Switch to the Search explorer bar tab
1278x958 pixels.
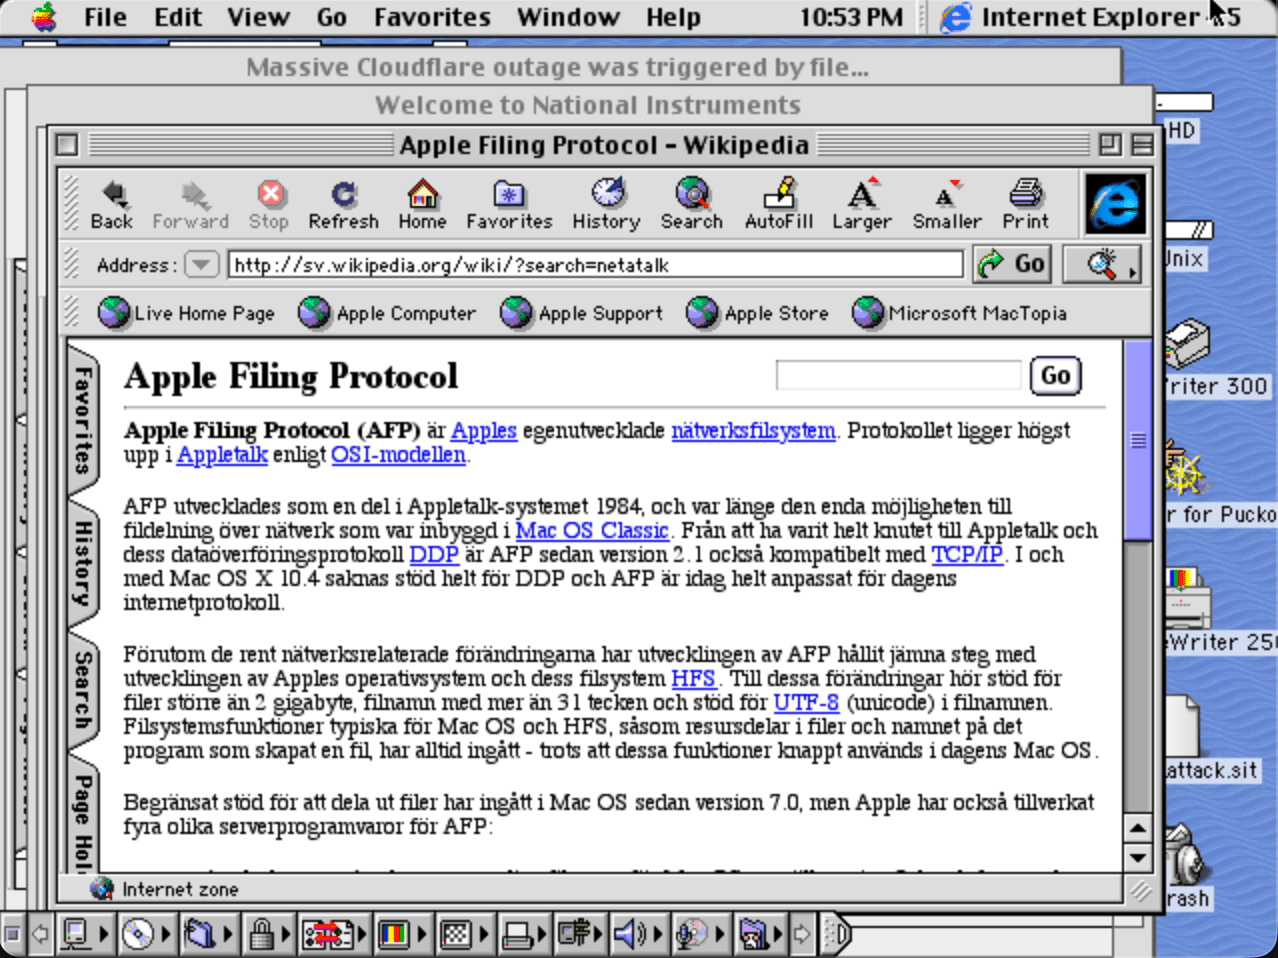pyautogui.click(x=83, y=690)
